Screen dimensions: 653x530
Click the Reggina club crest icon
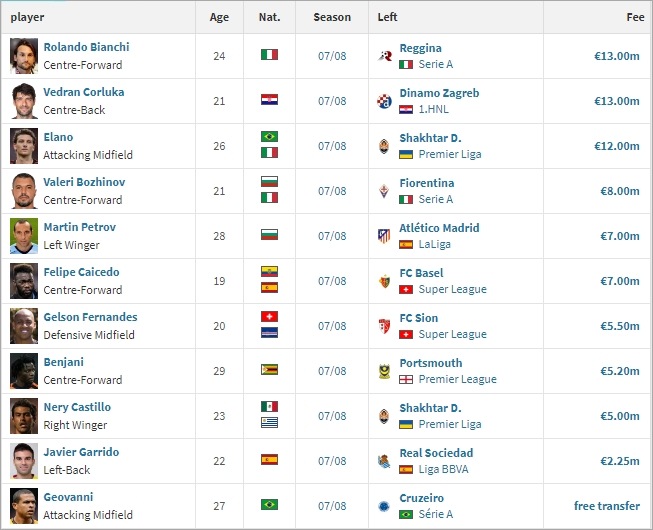pyautogui.click(x=385, y=56)
